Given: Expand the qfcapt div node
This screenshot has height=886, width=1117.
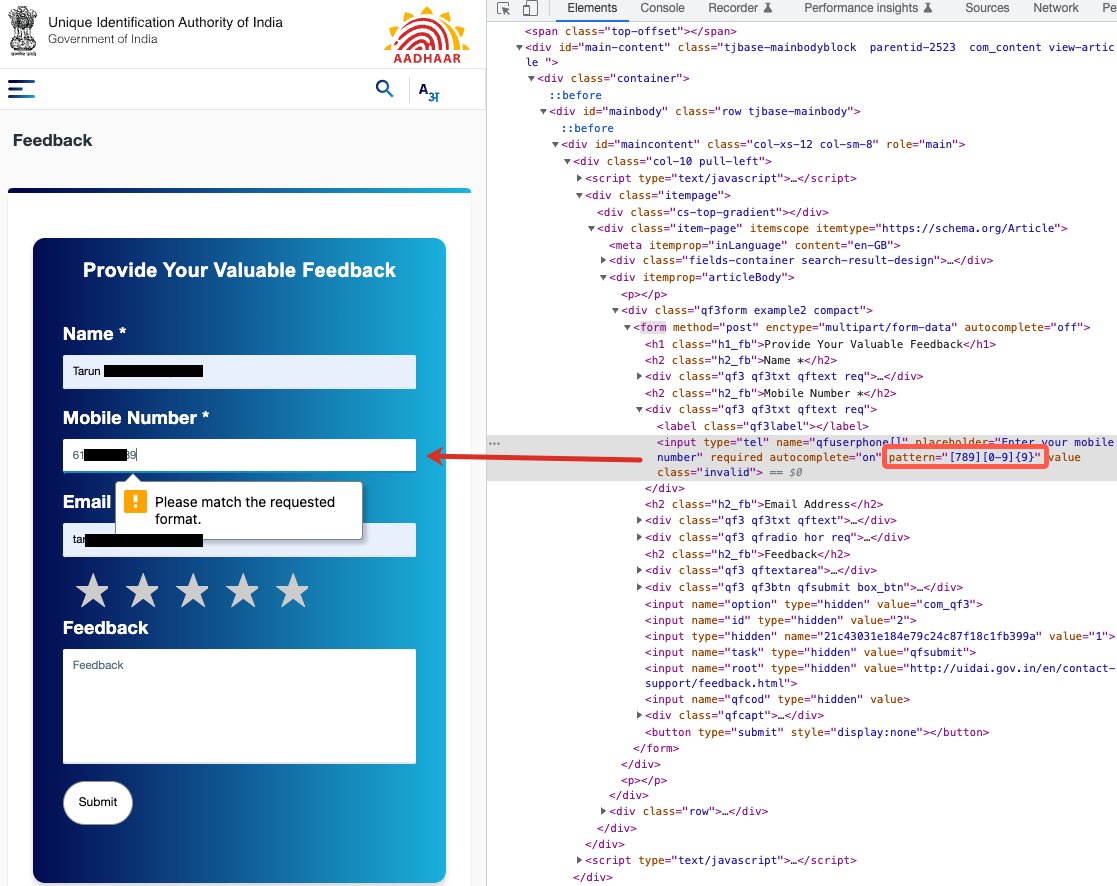Looking at the screenshot, I should coord(639,716).
